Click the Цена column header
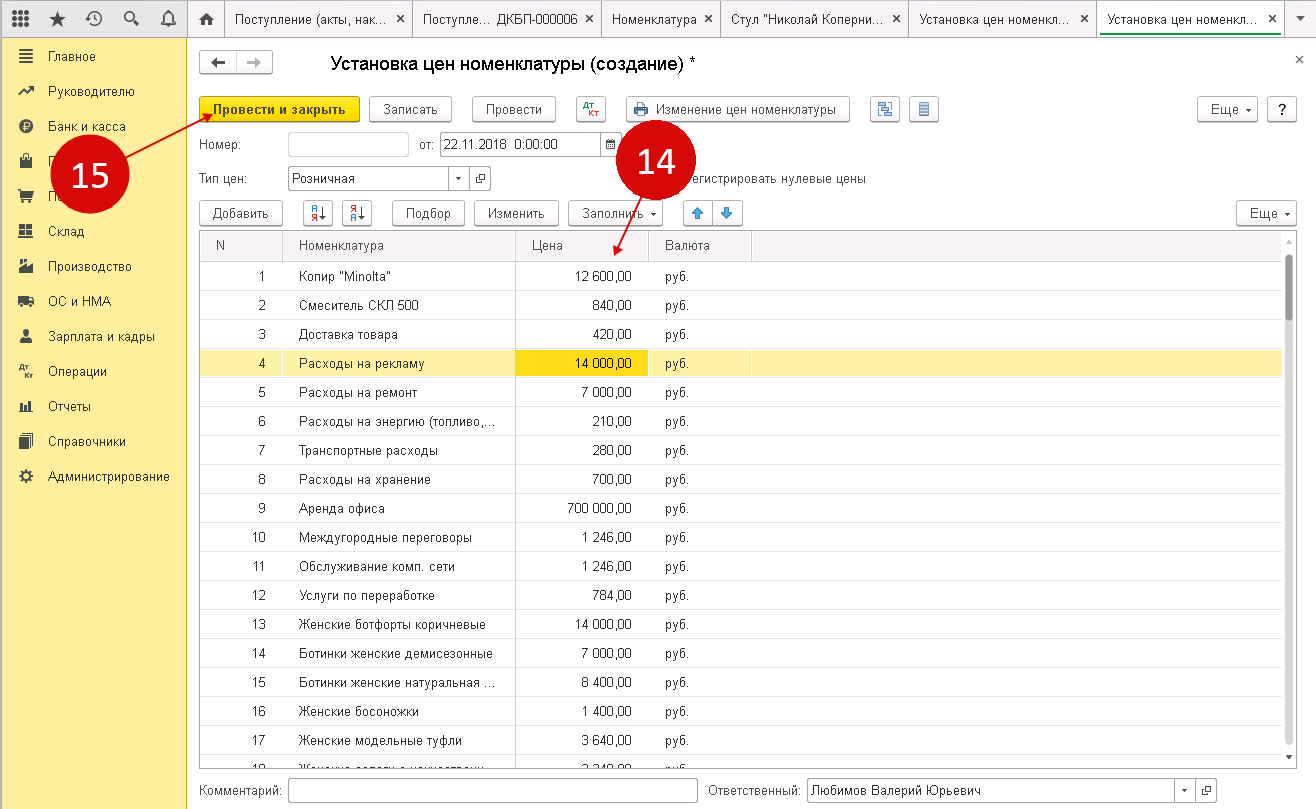The width and height of the screenshot is (1316, 809). [x=582, y=245]
